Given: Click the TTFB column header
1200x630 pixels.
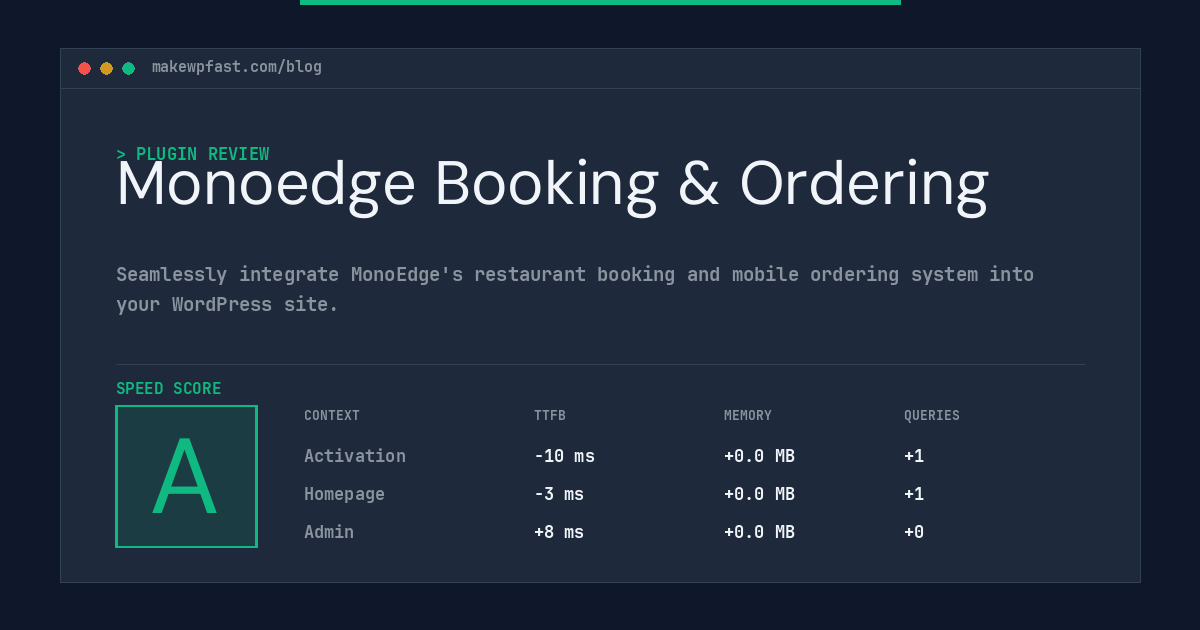Looking at the screenshot, I should pyautogui.click(x=550, y=415).
